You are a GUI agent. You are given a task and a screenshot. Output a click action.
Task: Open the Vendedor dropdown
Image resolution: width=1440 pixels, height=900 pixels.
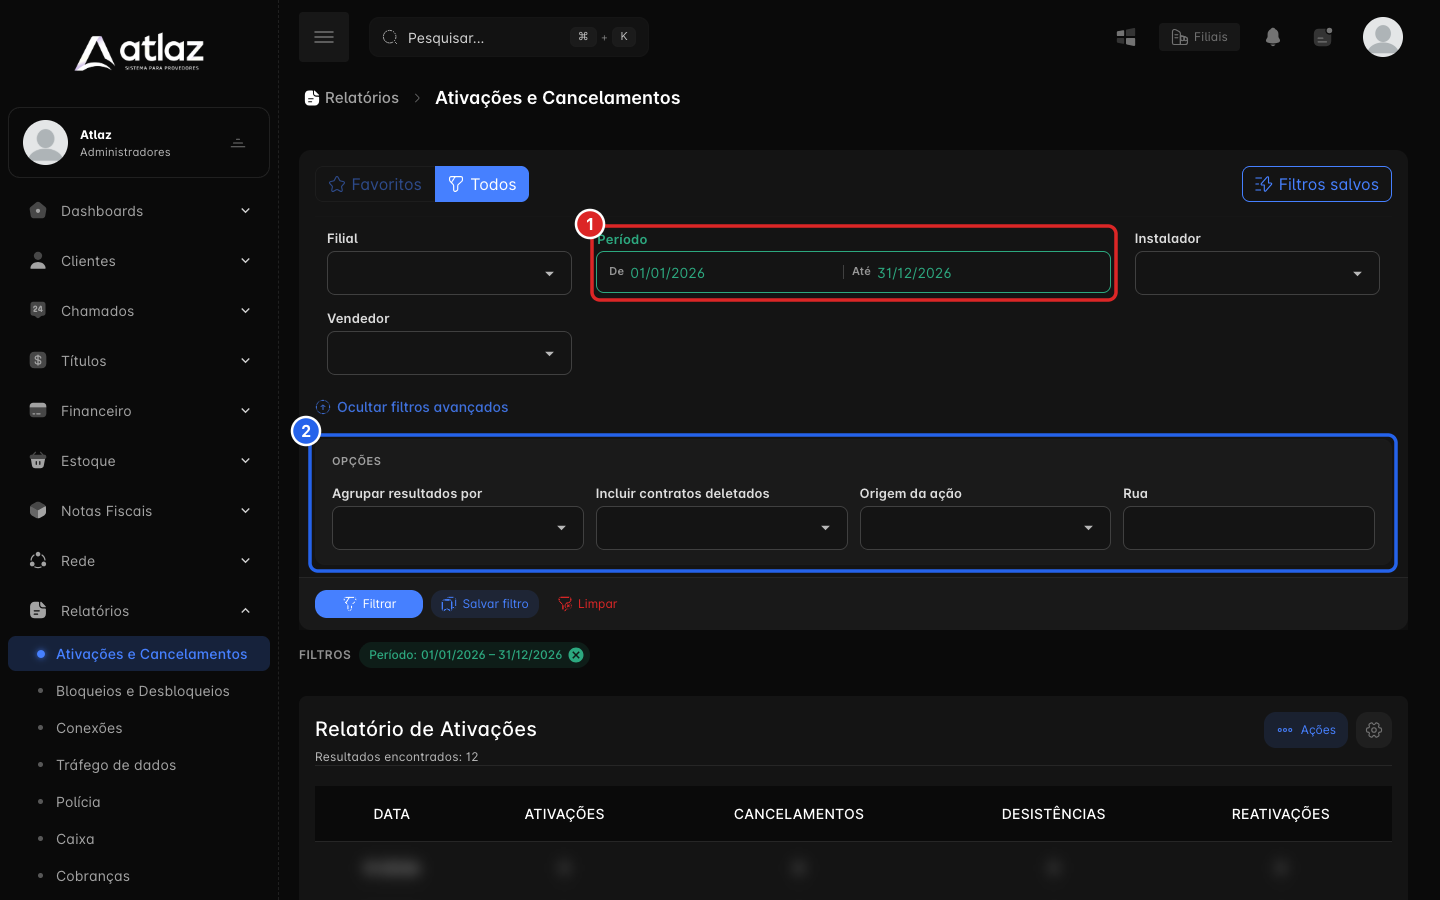click(x=449, y=353)
